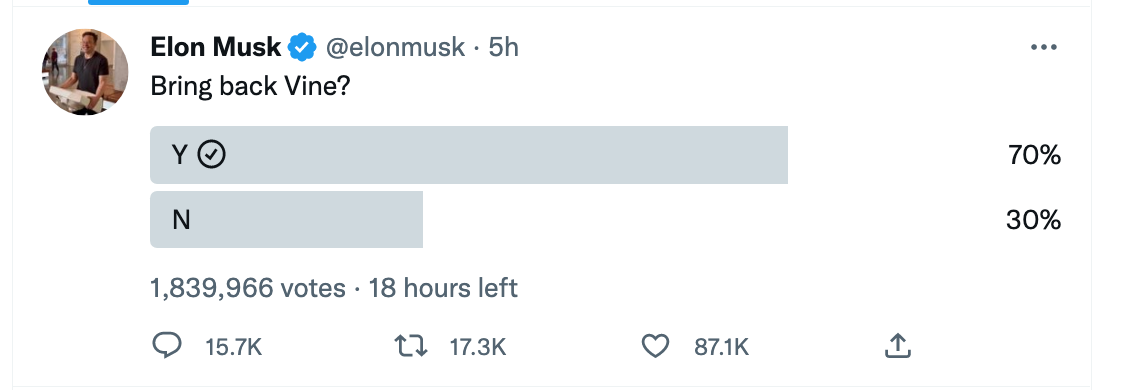Select the Y poll option bar
The image size is (1132, 390).
coord(469,155)
